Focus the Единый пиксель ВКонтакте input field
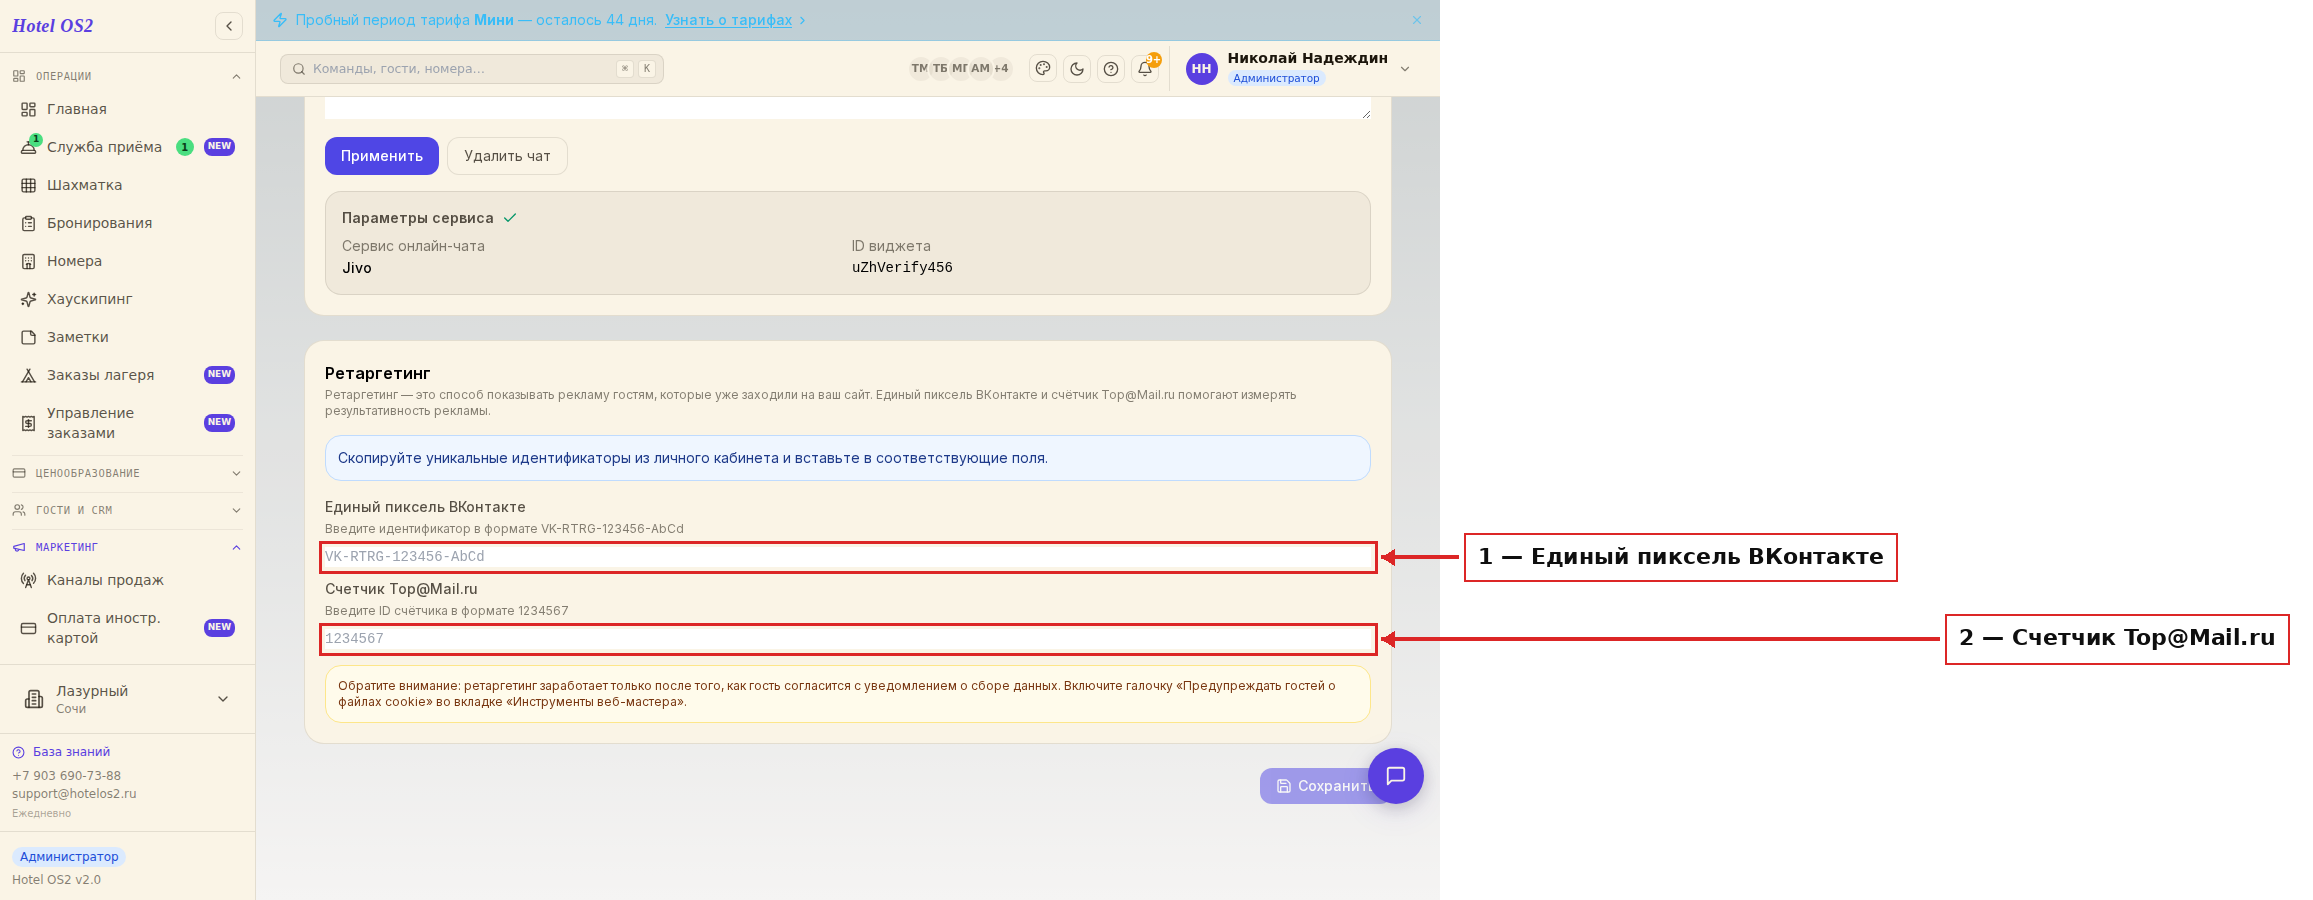Viewport: 2313px width, 900px height. pyautogui.click(x=848, y=557)
